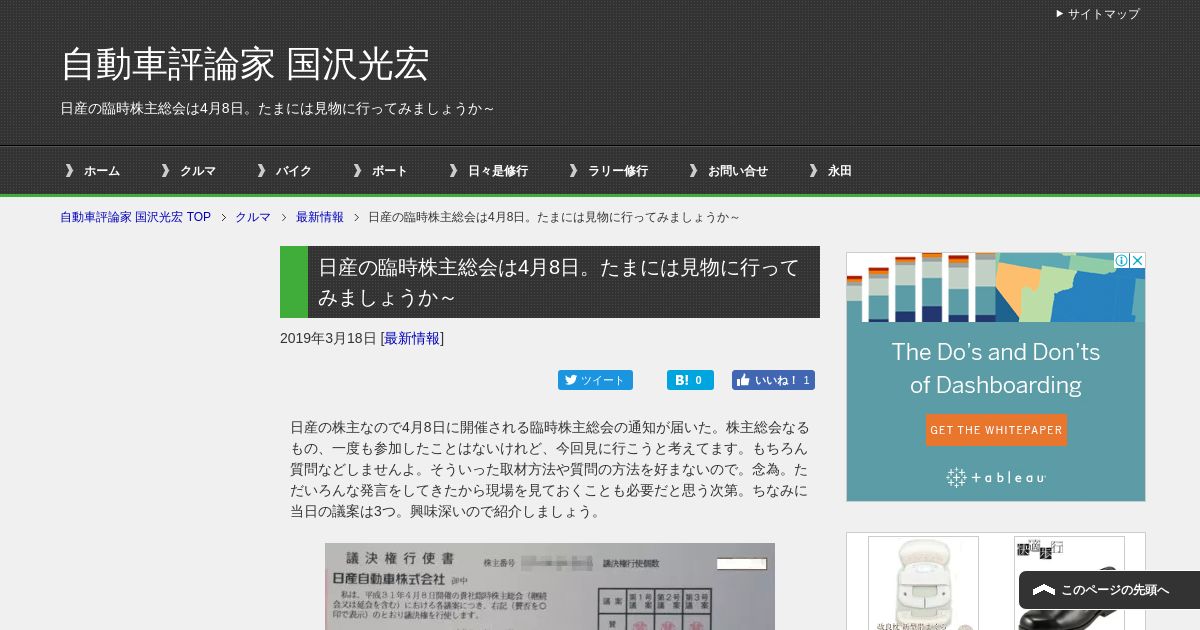Like the article with the いいね! button
This screenshot has width=1200, height=630.
coord(773,380)
